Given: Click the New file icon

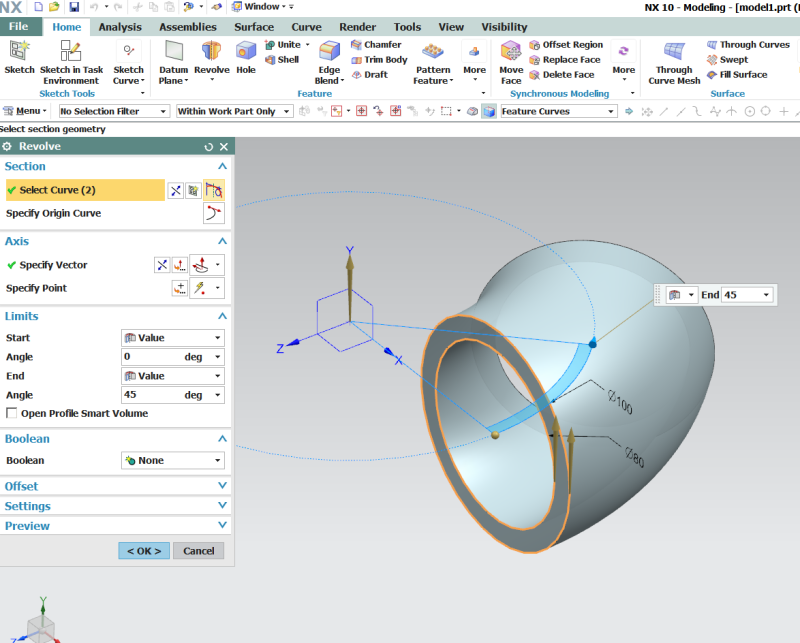Looking at the screenshot, I should point(39,7).
